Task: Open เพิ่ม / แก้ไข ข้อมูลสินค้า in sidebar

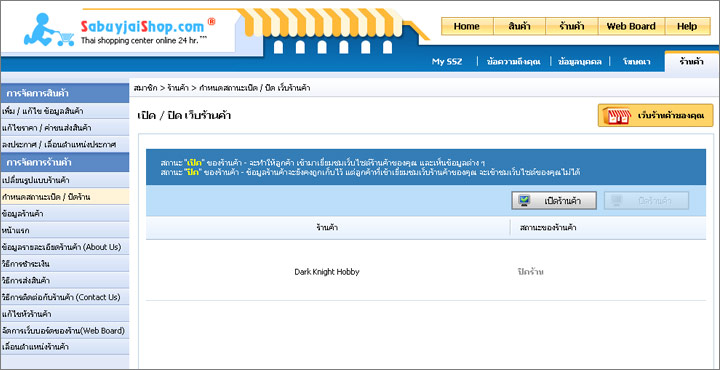Action: (64, 112)
